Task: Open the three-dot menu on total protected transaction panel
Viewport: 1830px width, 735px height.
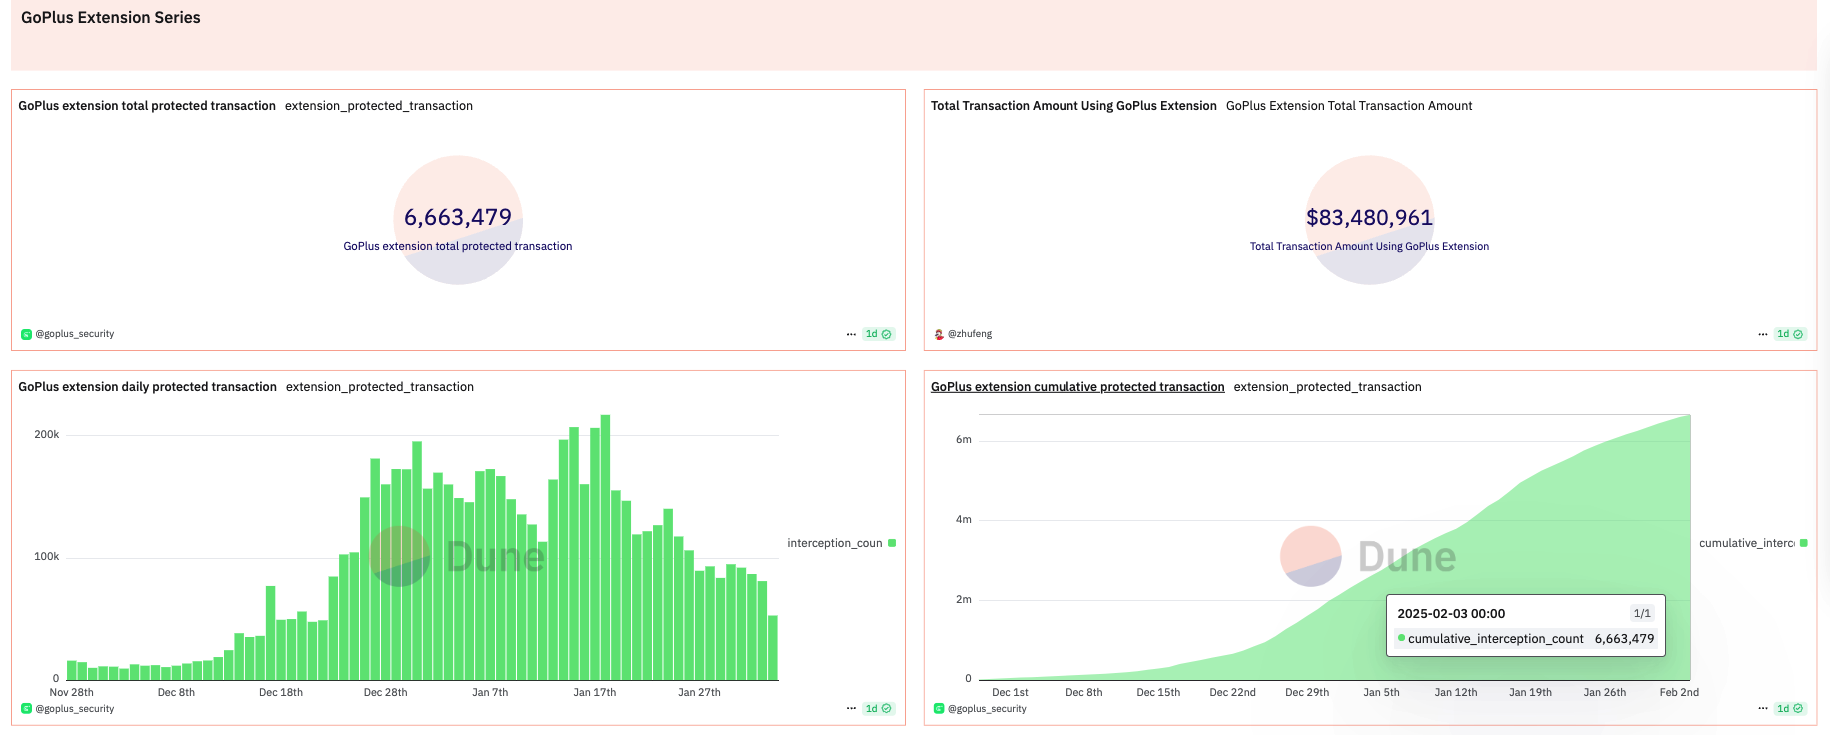Action: click(x=851, y=334)
